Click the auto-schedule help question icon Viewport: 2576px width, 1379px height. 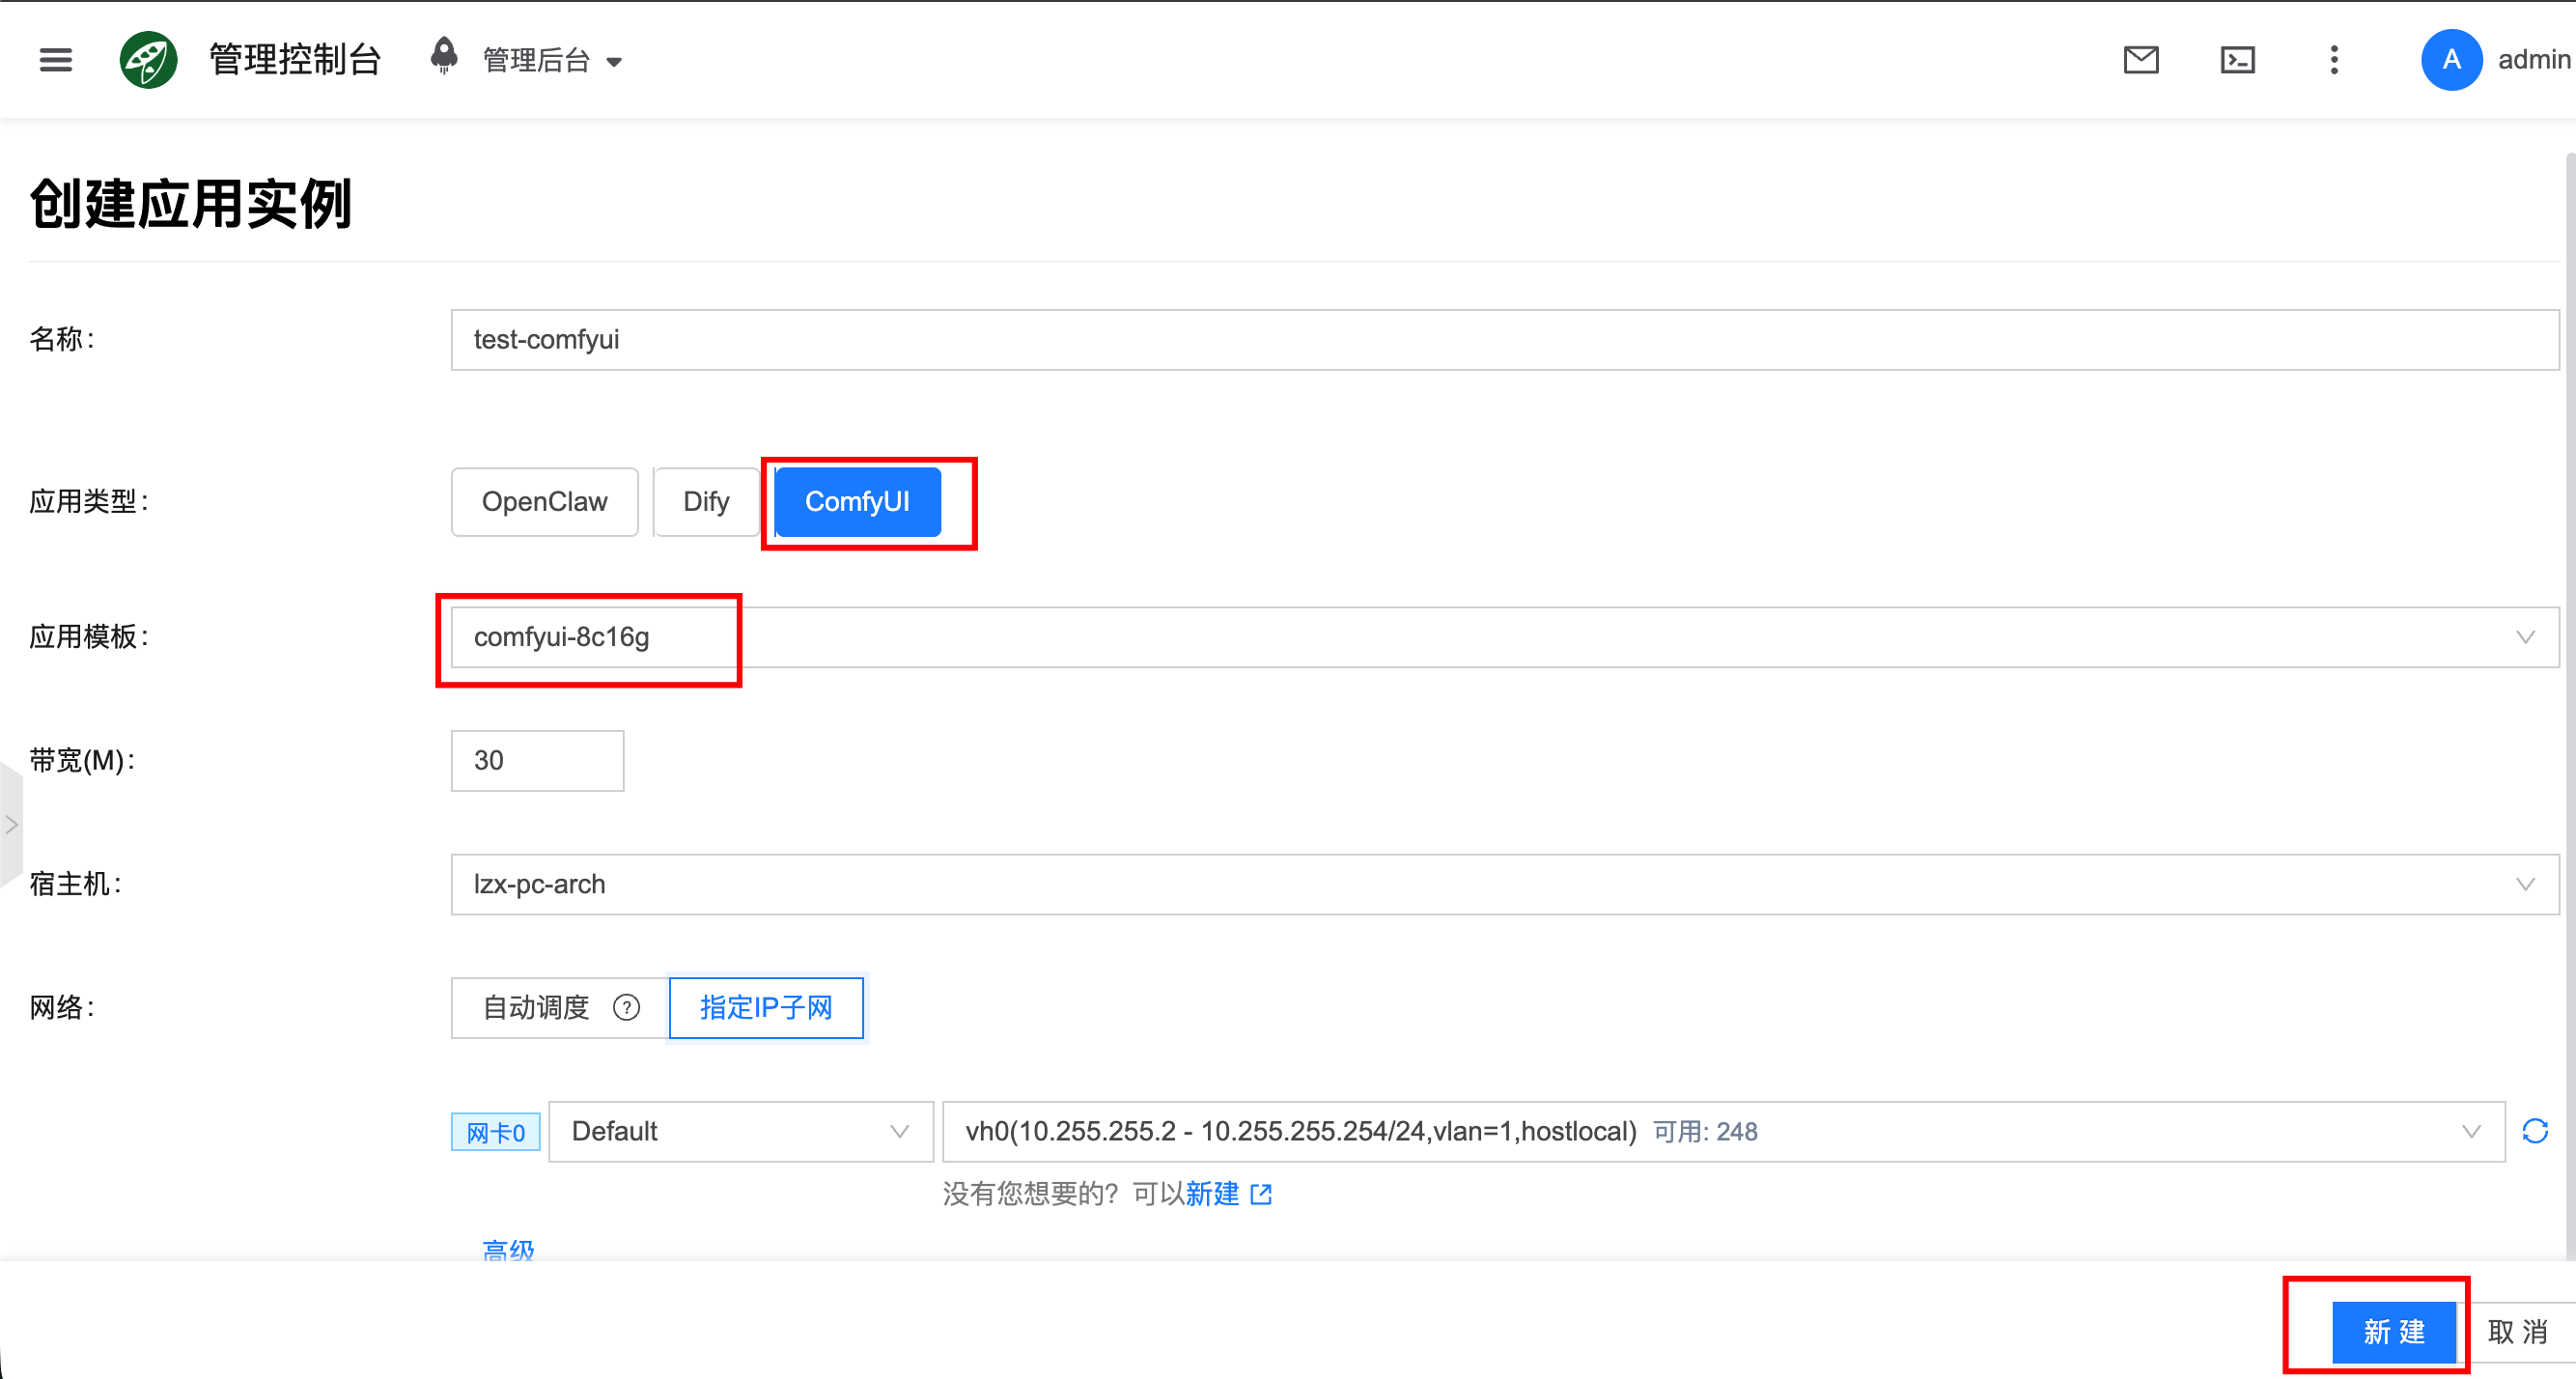coord(627,1007)
